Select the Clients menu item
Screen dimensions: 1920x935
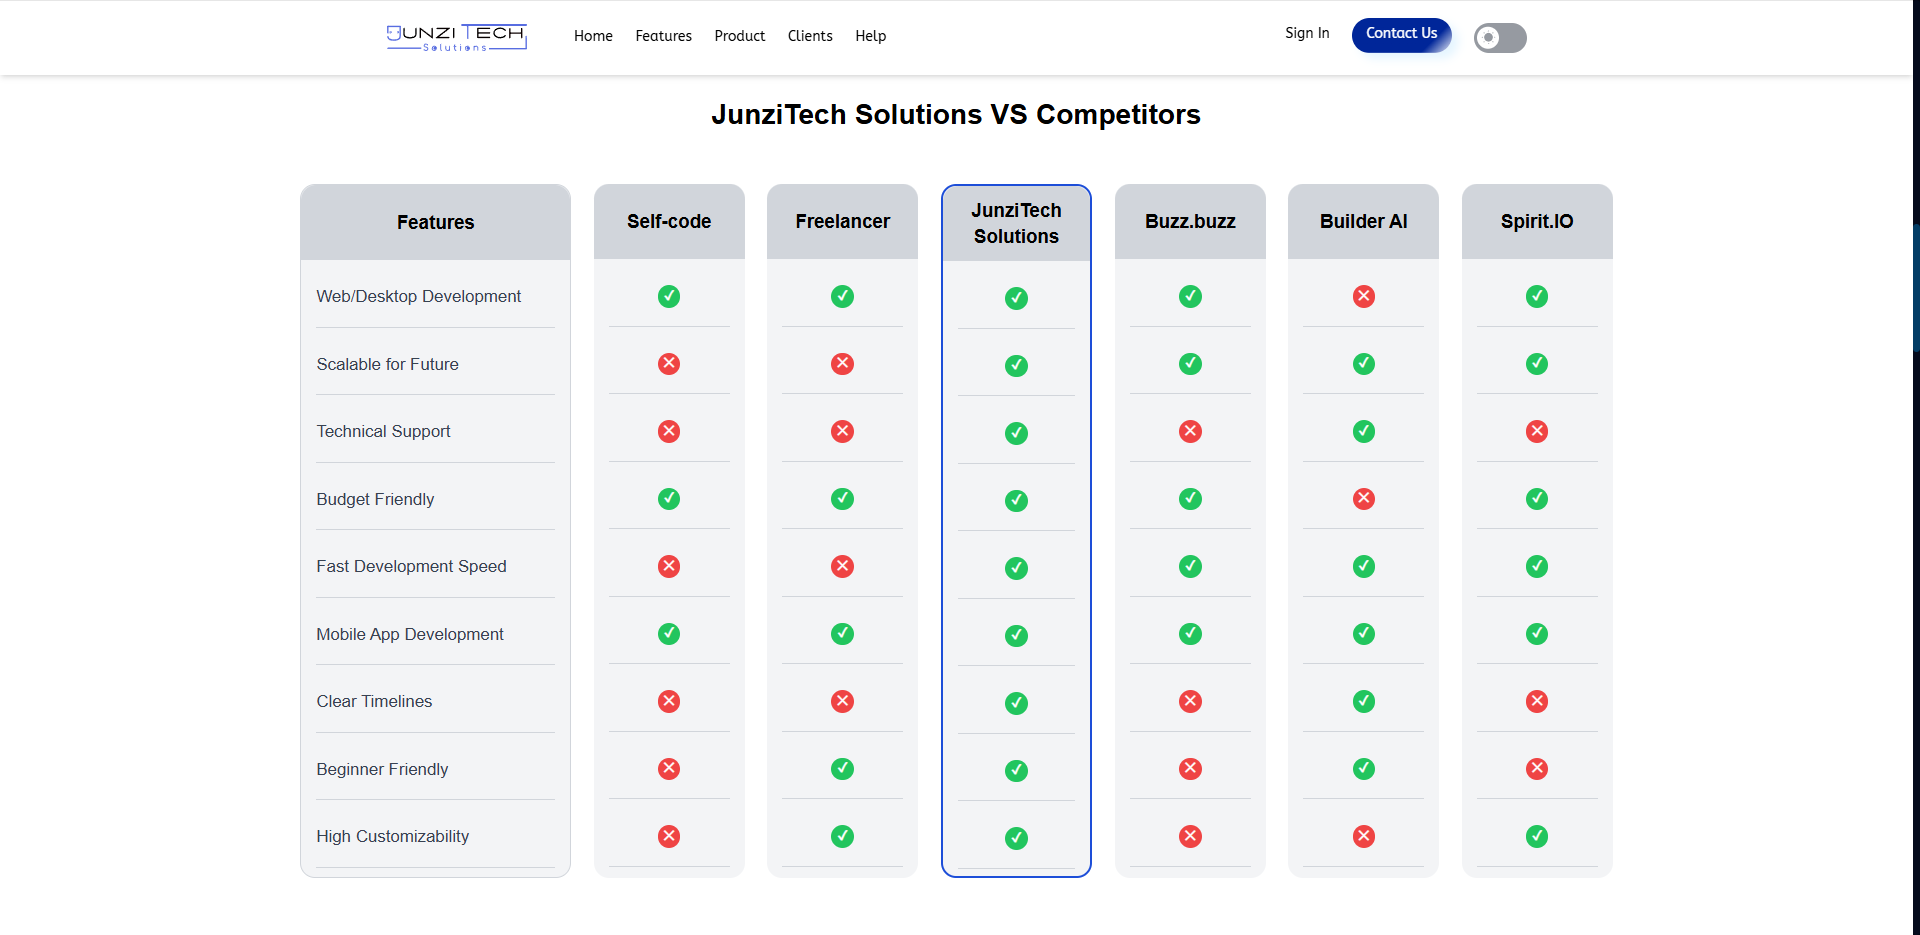[810, 36]
